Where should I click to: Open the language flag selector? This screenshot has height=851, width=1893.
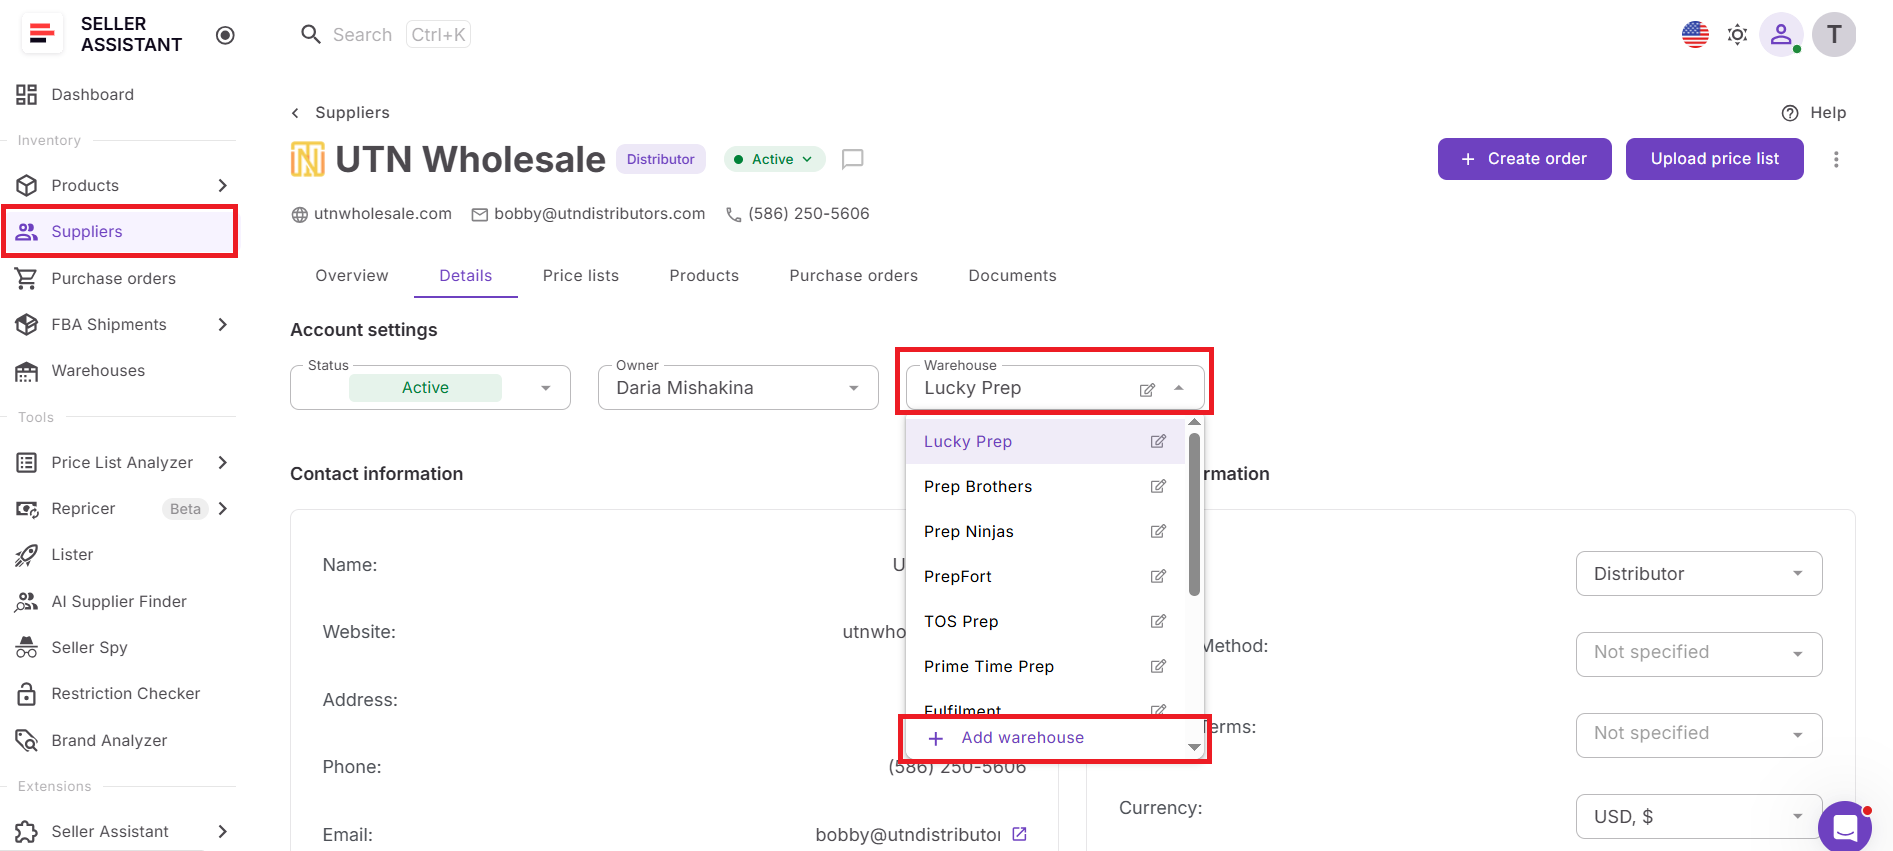(x=1695, y=34)
